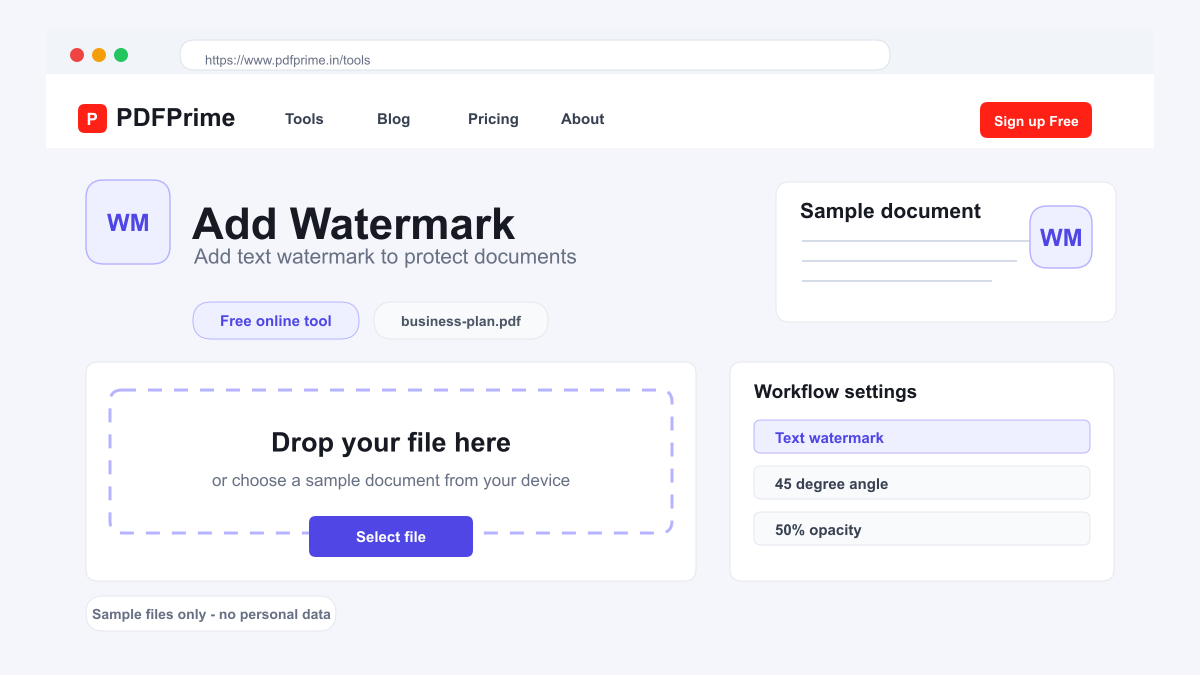The width and height of the screenshot is (1200, 675).
Task: Click "Add text watermark to protect documents" subtitle
Action: 385,256
